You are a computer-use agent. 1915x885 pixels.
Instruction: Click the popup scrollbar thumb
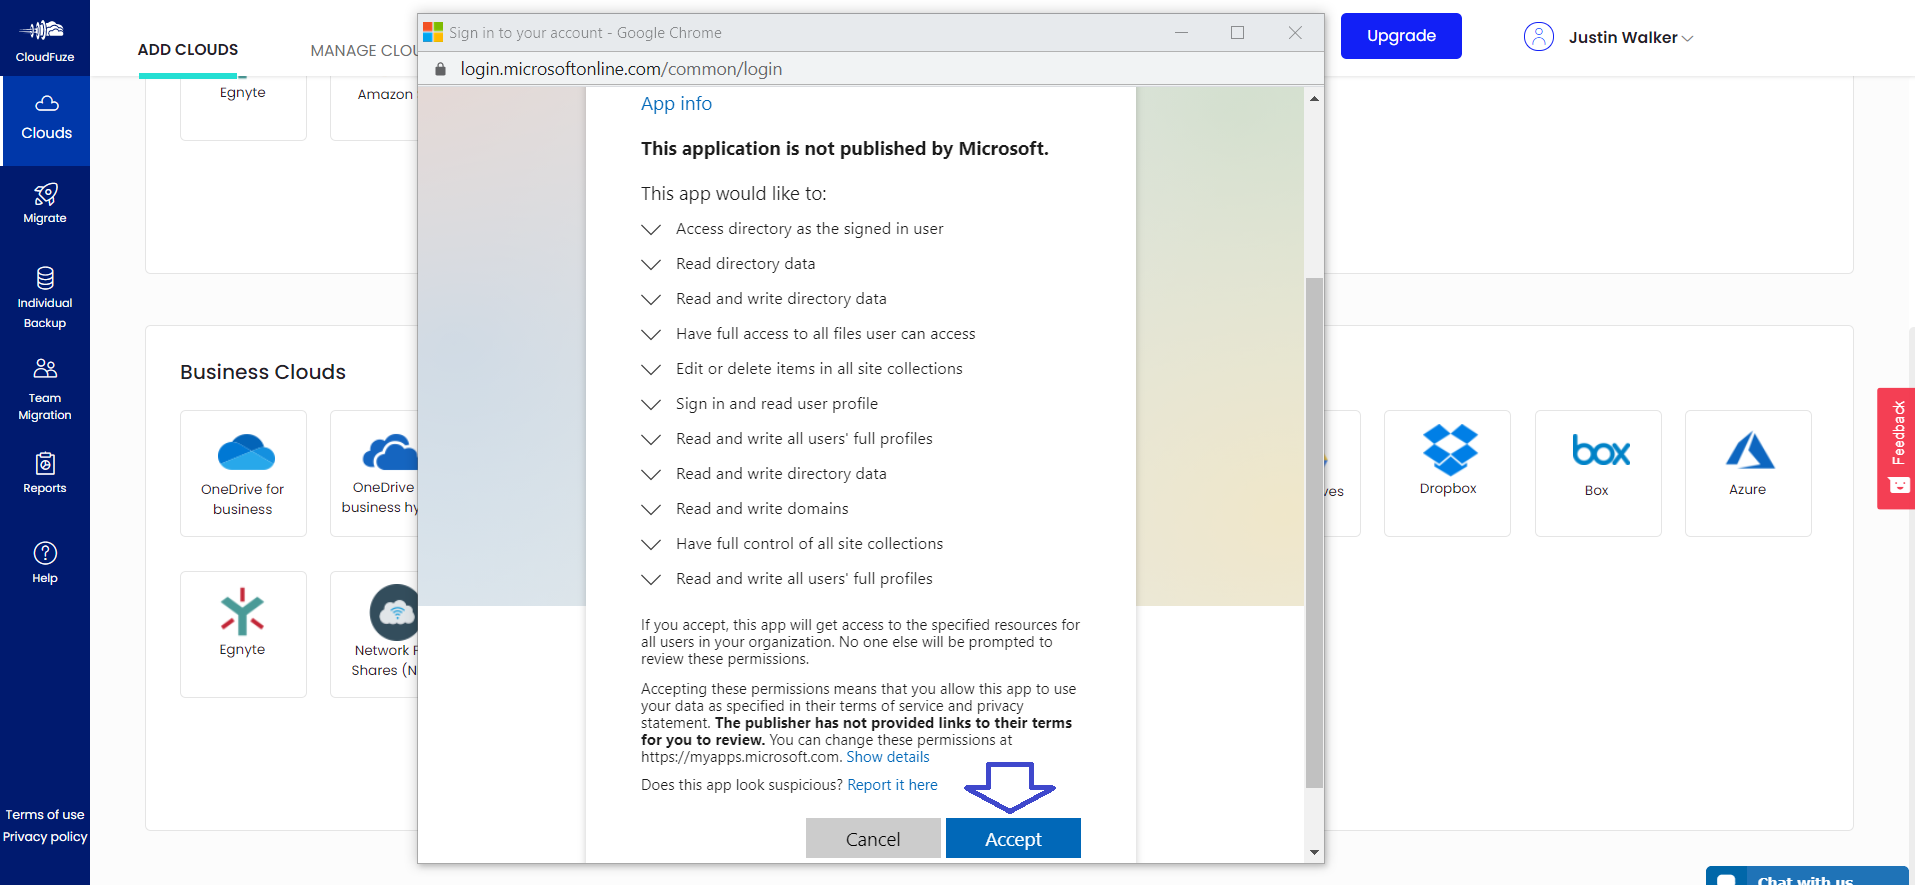pos(1314,533)
